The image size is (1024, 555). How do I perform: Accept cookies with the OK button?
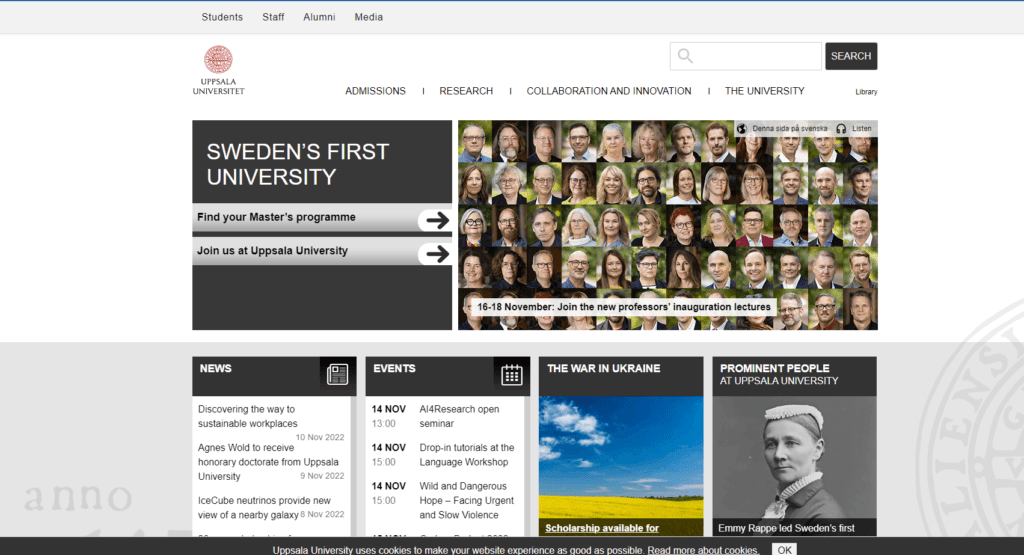point(785,549)
